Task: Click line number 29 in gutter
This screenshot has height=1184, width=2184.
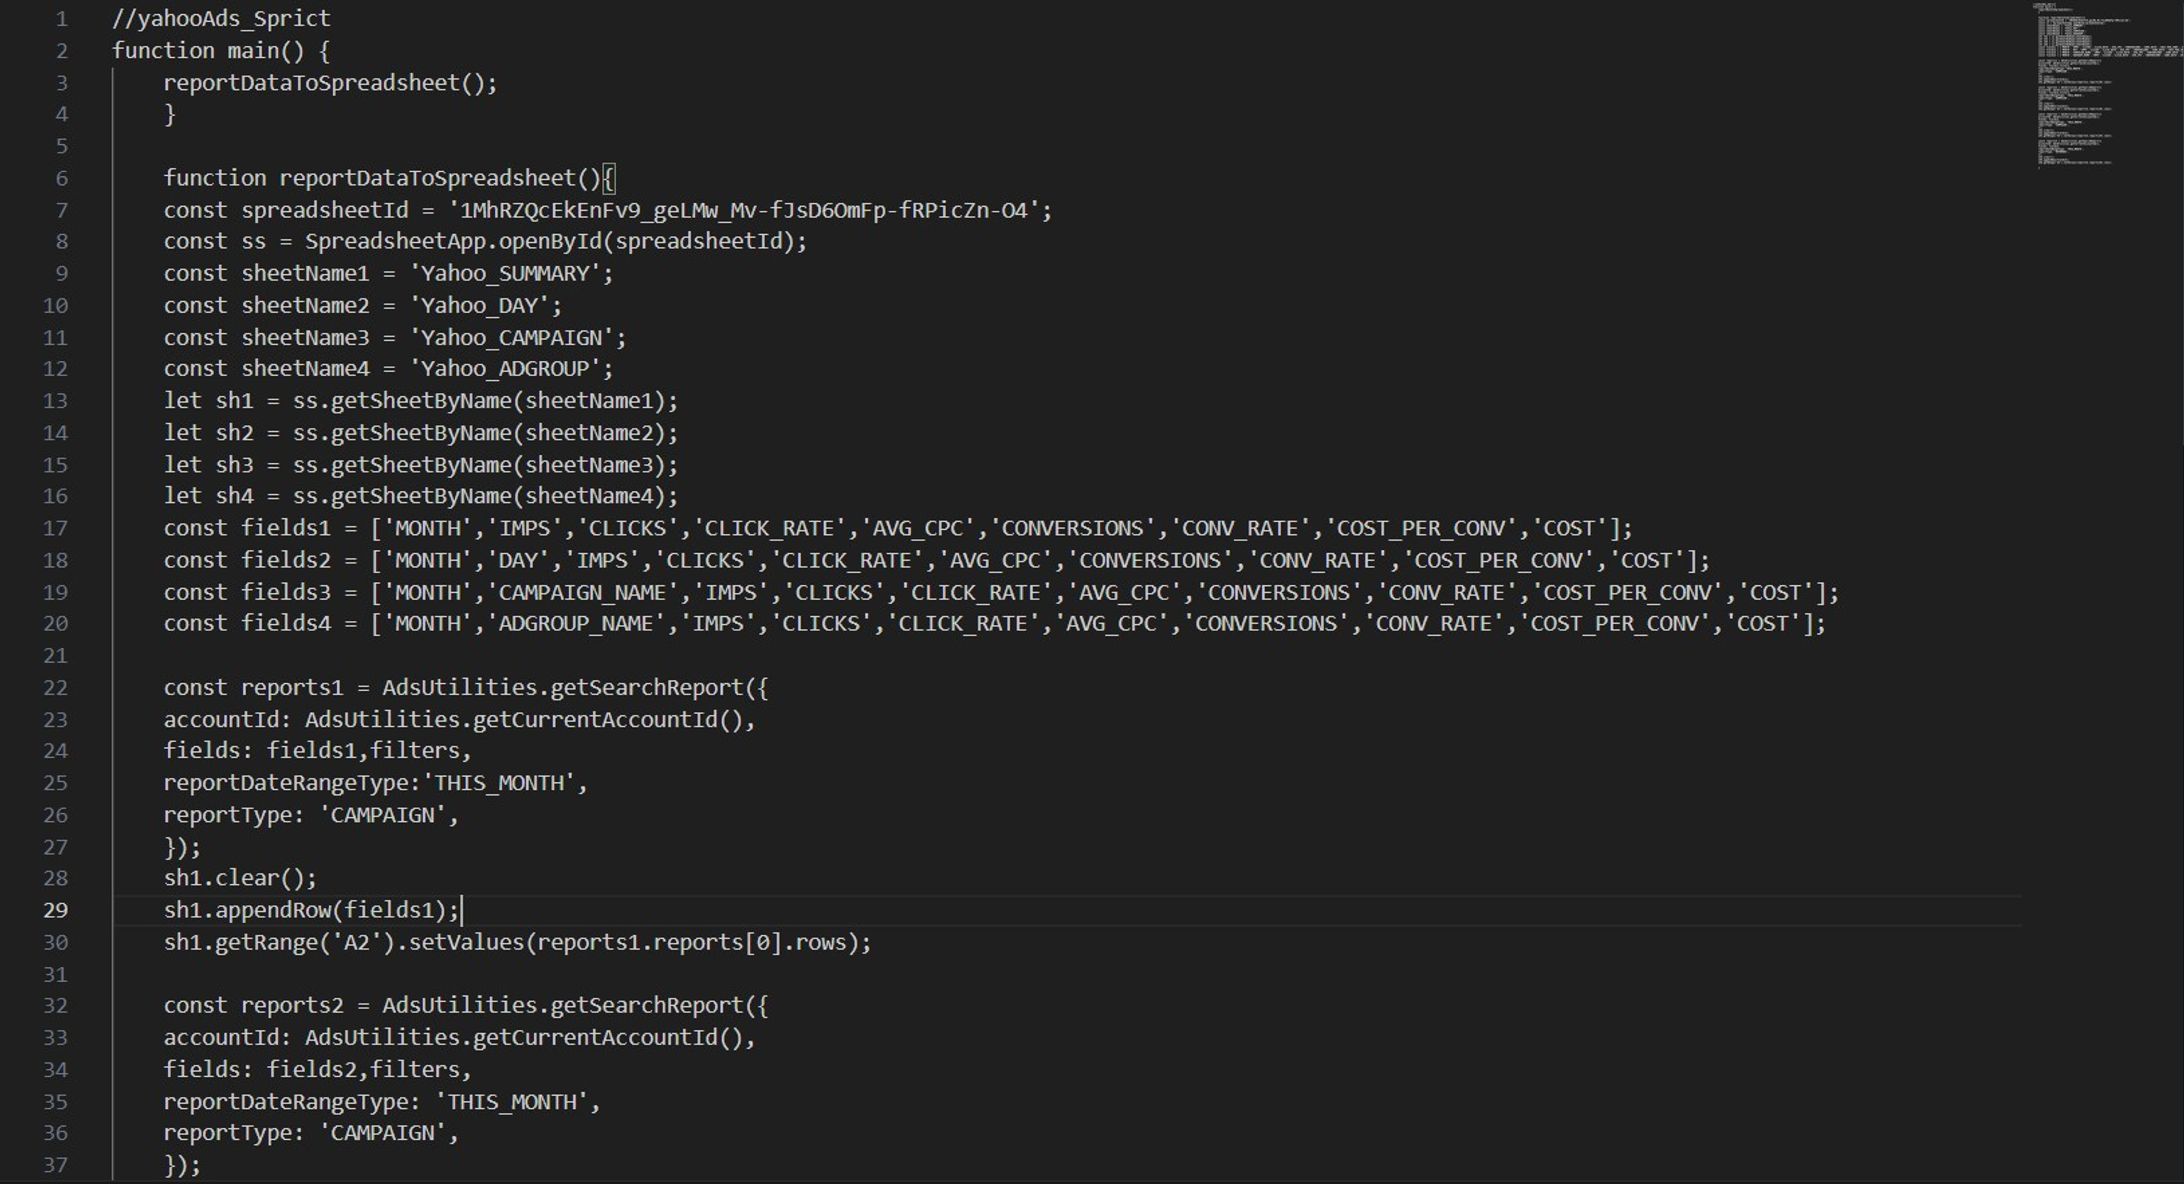Action: [56, 910]
